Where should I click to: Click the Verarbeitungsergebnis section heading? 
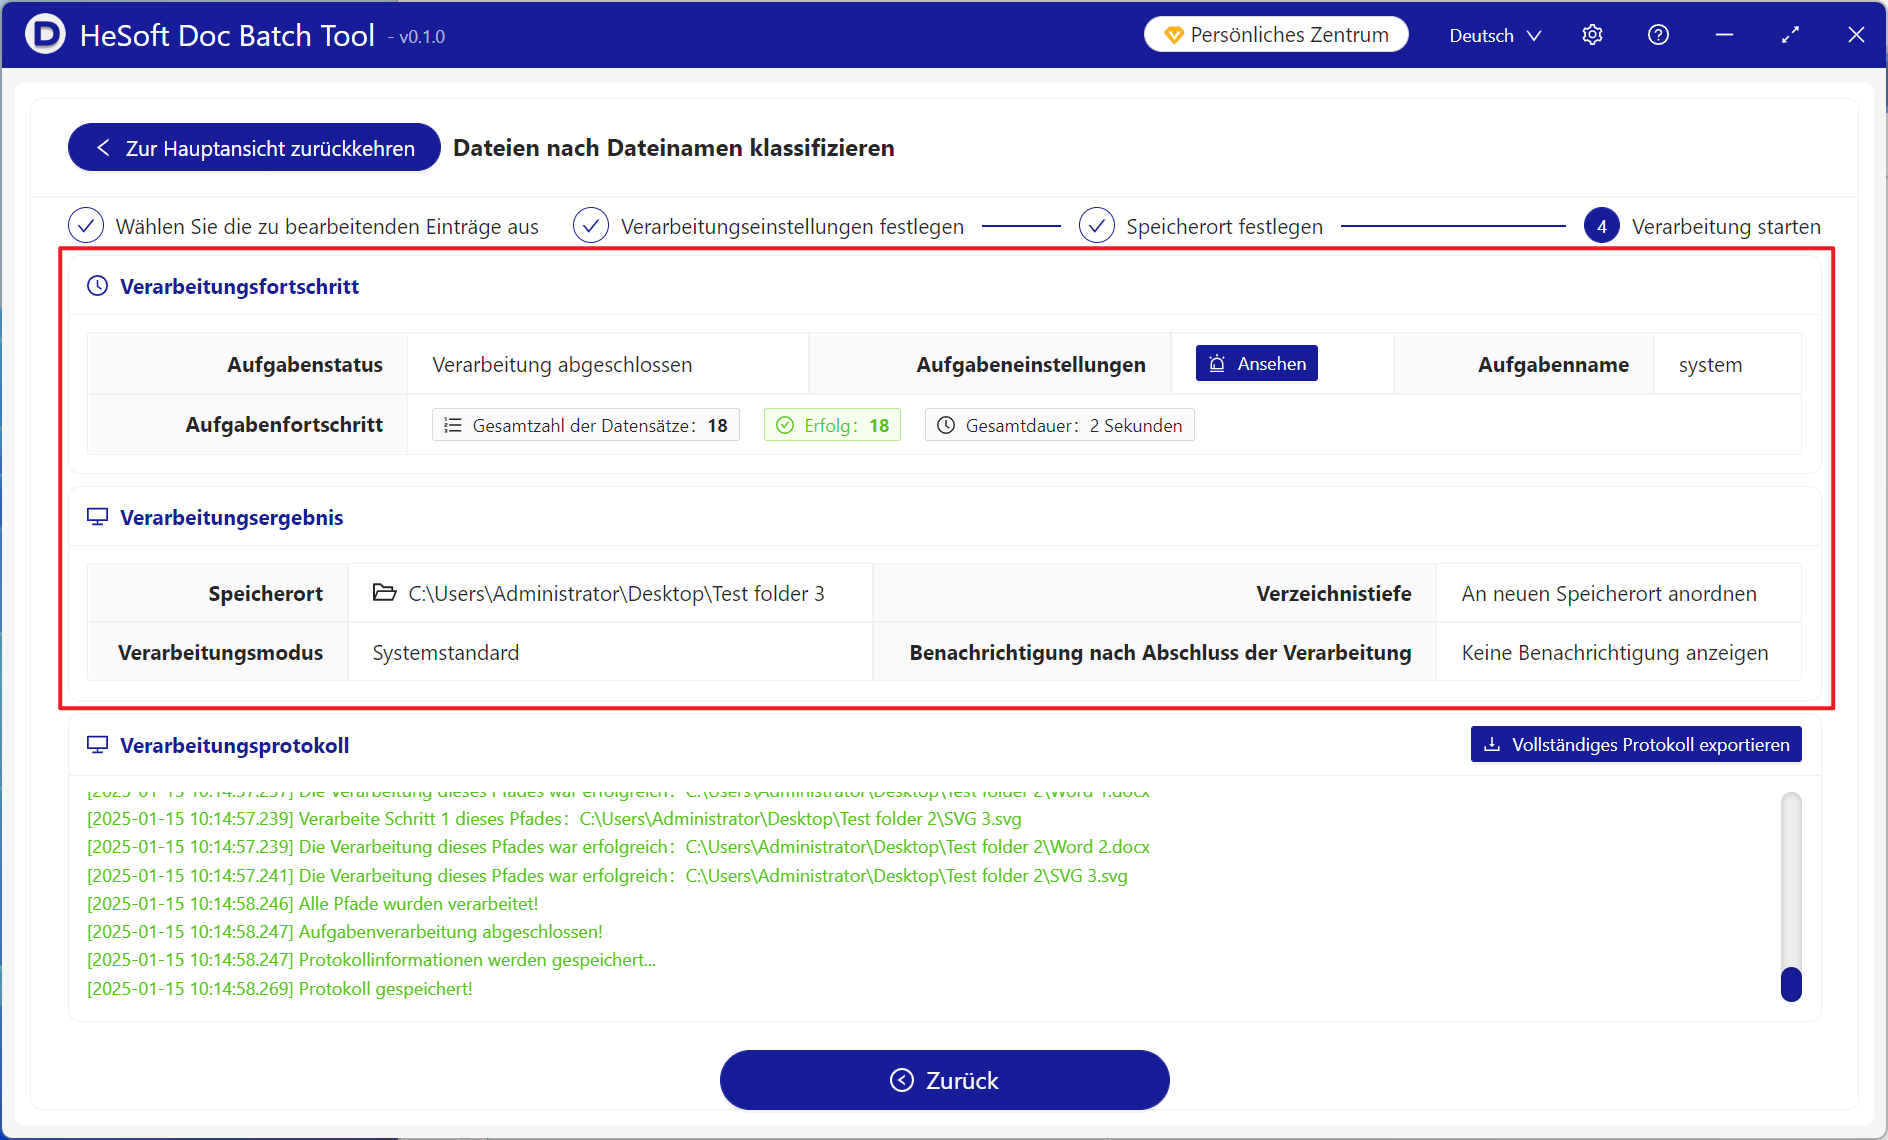[x=232, y=517]
